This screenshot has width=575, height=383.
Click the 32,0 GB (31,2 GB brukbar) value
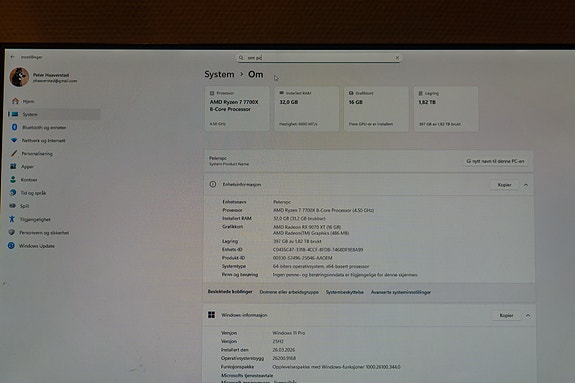(x=299, y=219)
